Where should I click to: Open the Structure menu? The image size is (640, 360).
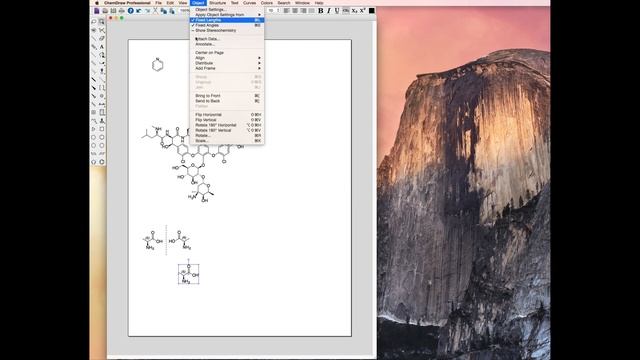click(x=218, y=3)
